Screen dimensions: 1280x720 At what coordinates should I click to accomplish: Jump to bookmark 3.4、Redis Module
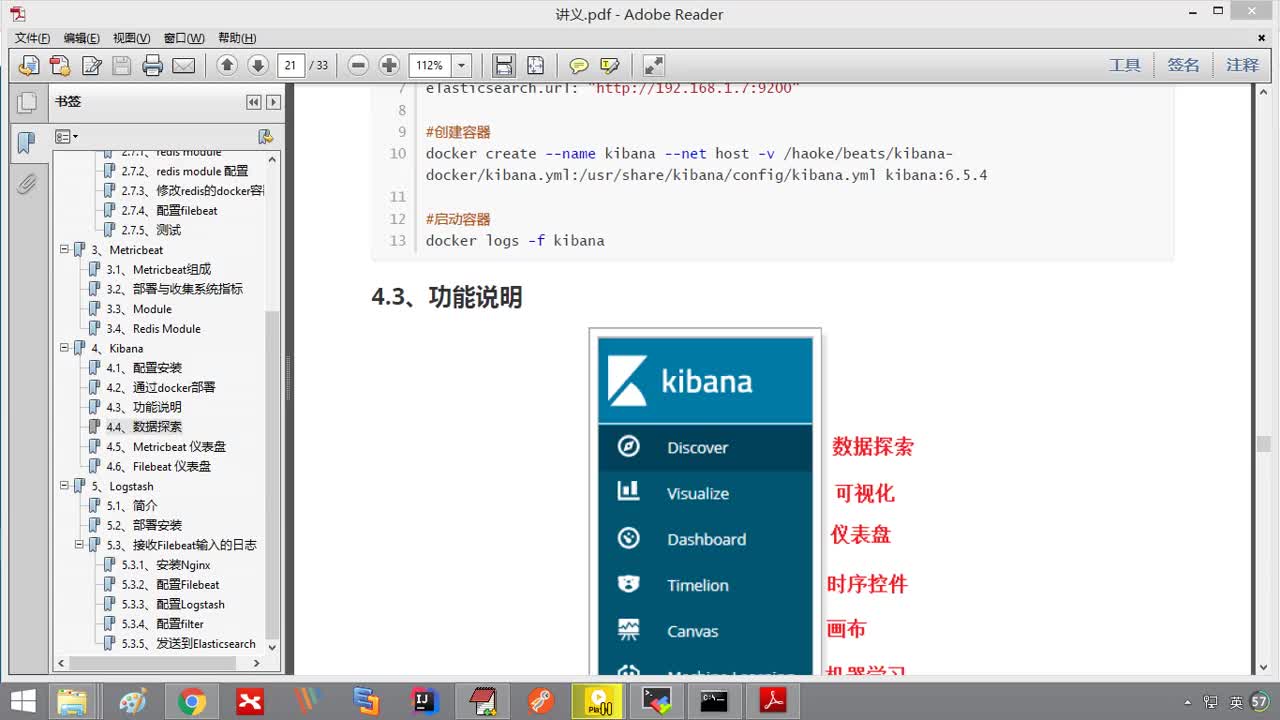click(153, 328)
